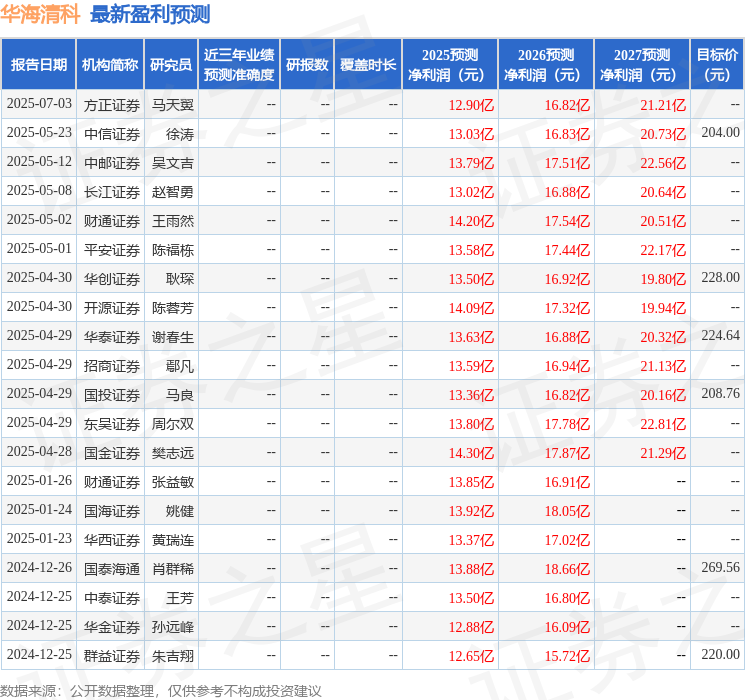Select analyst name 鄢凡
This screenshot has height=700, width=745.
[180, 366]
